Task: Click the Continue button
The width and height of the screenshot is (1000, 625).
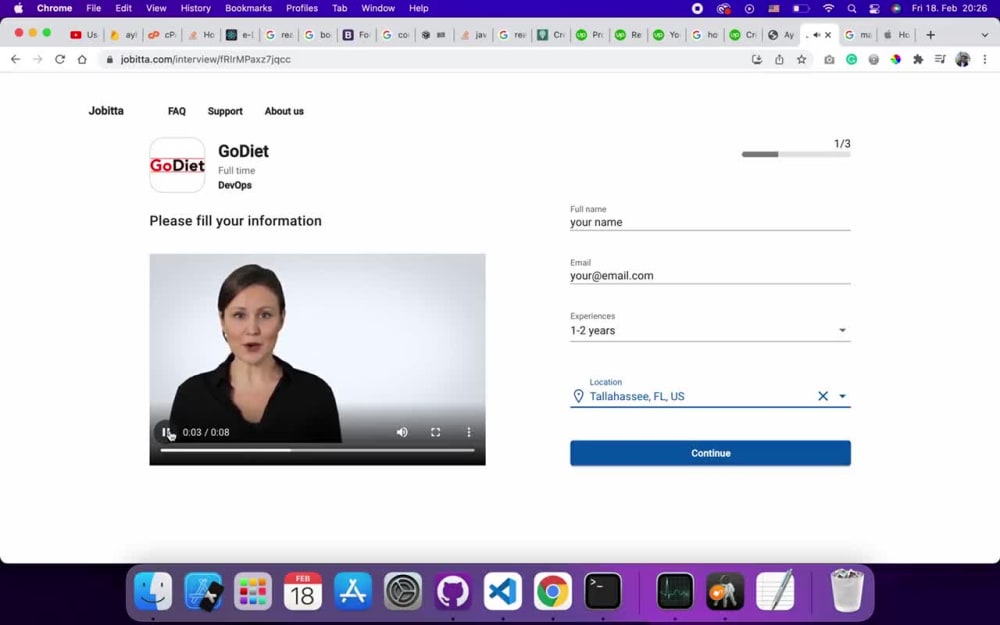Action: [x=710, y=453]
